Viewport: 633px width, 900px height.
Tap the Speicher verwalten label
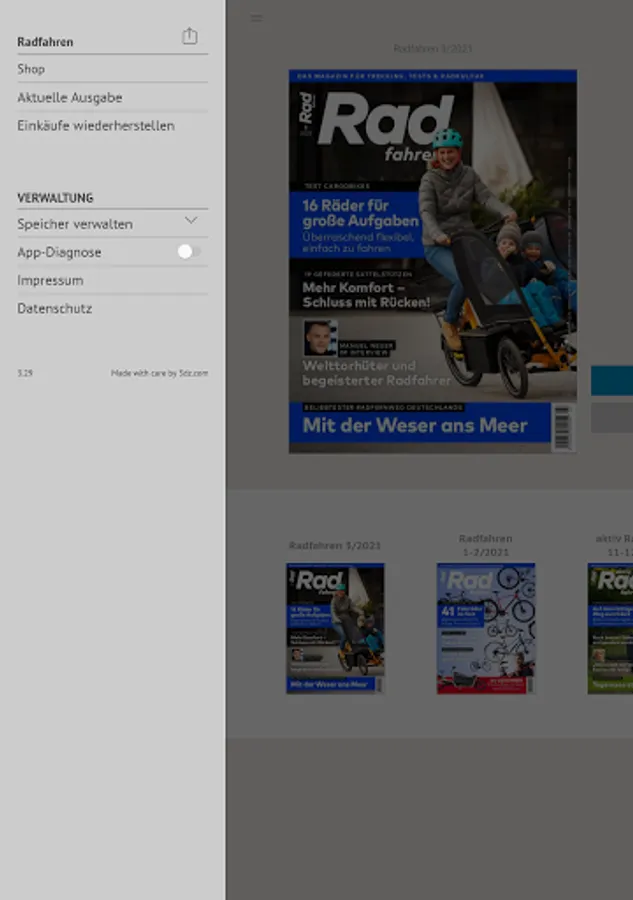click(75, 224)
